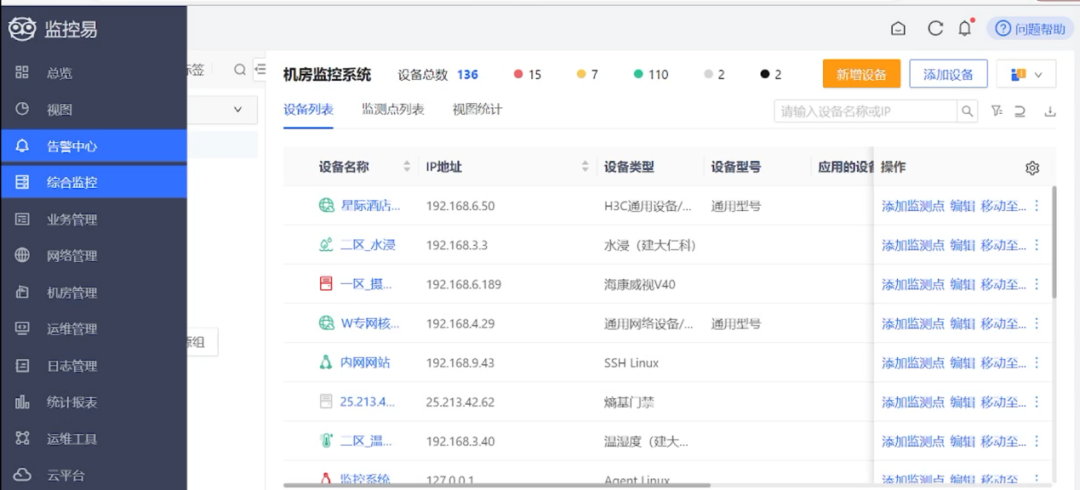The image size is (1080, 490).
Task: Click the export download icon
Action: pos(1050,111)
